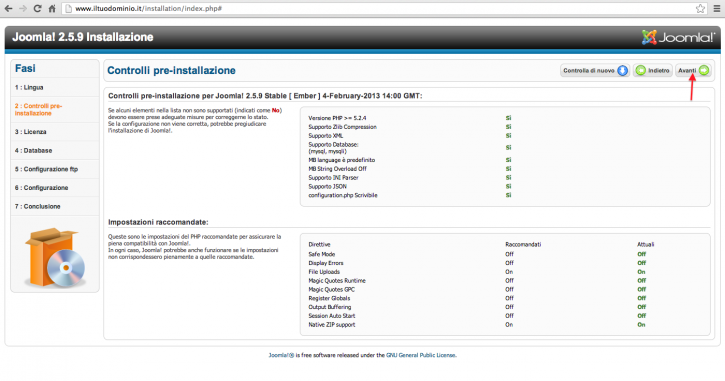Click the Supporto INI Parser row
The width and height of the screenshot is (725, 381).
[410, 178]
